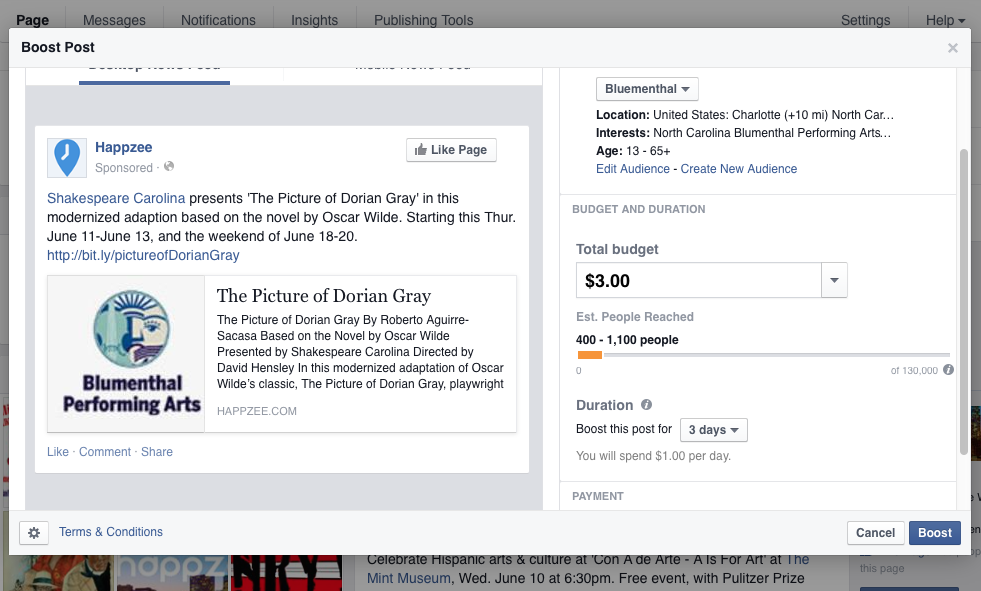Click the info icon beside 130,000 reach
The width and height of the screenshot is (981, 591).
coord(948,370)
